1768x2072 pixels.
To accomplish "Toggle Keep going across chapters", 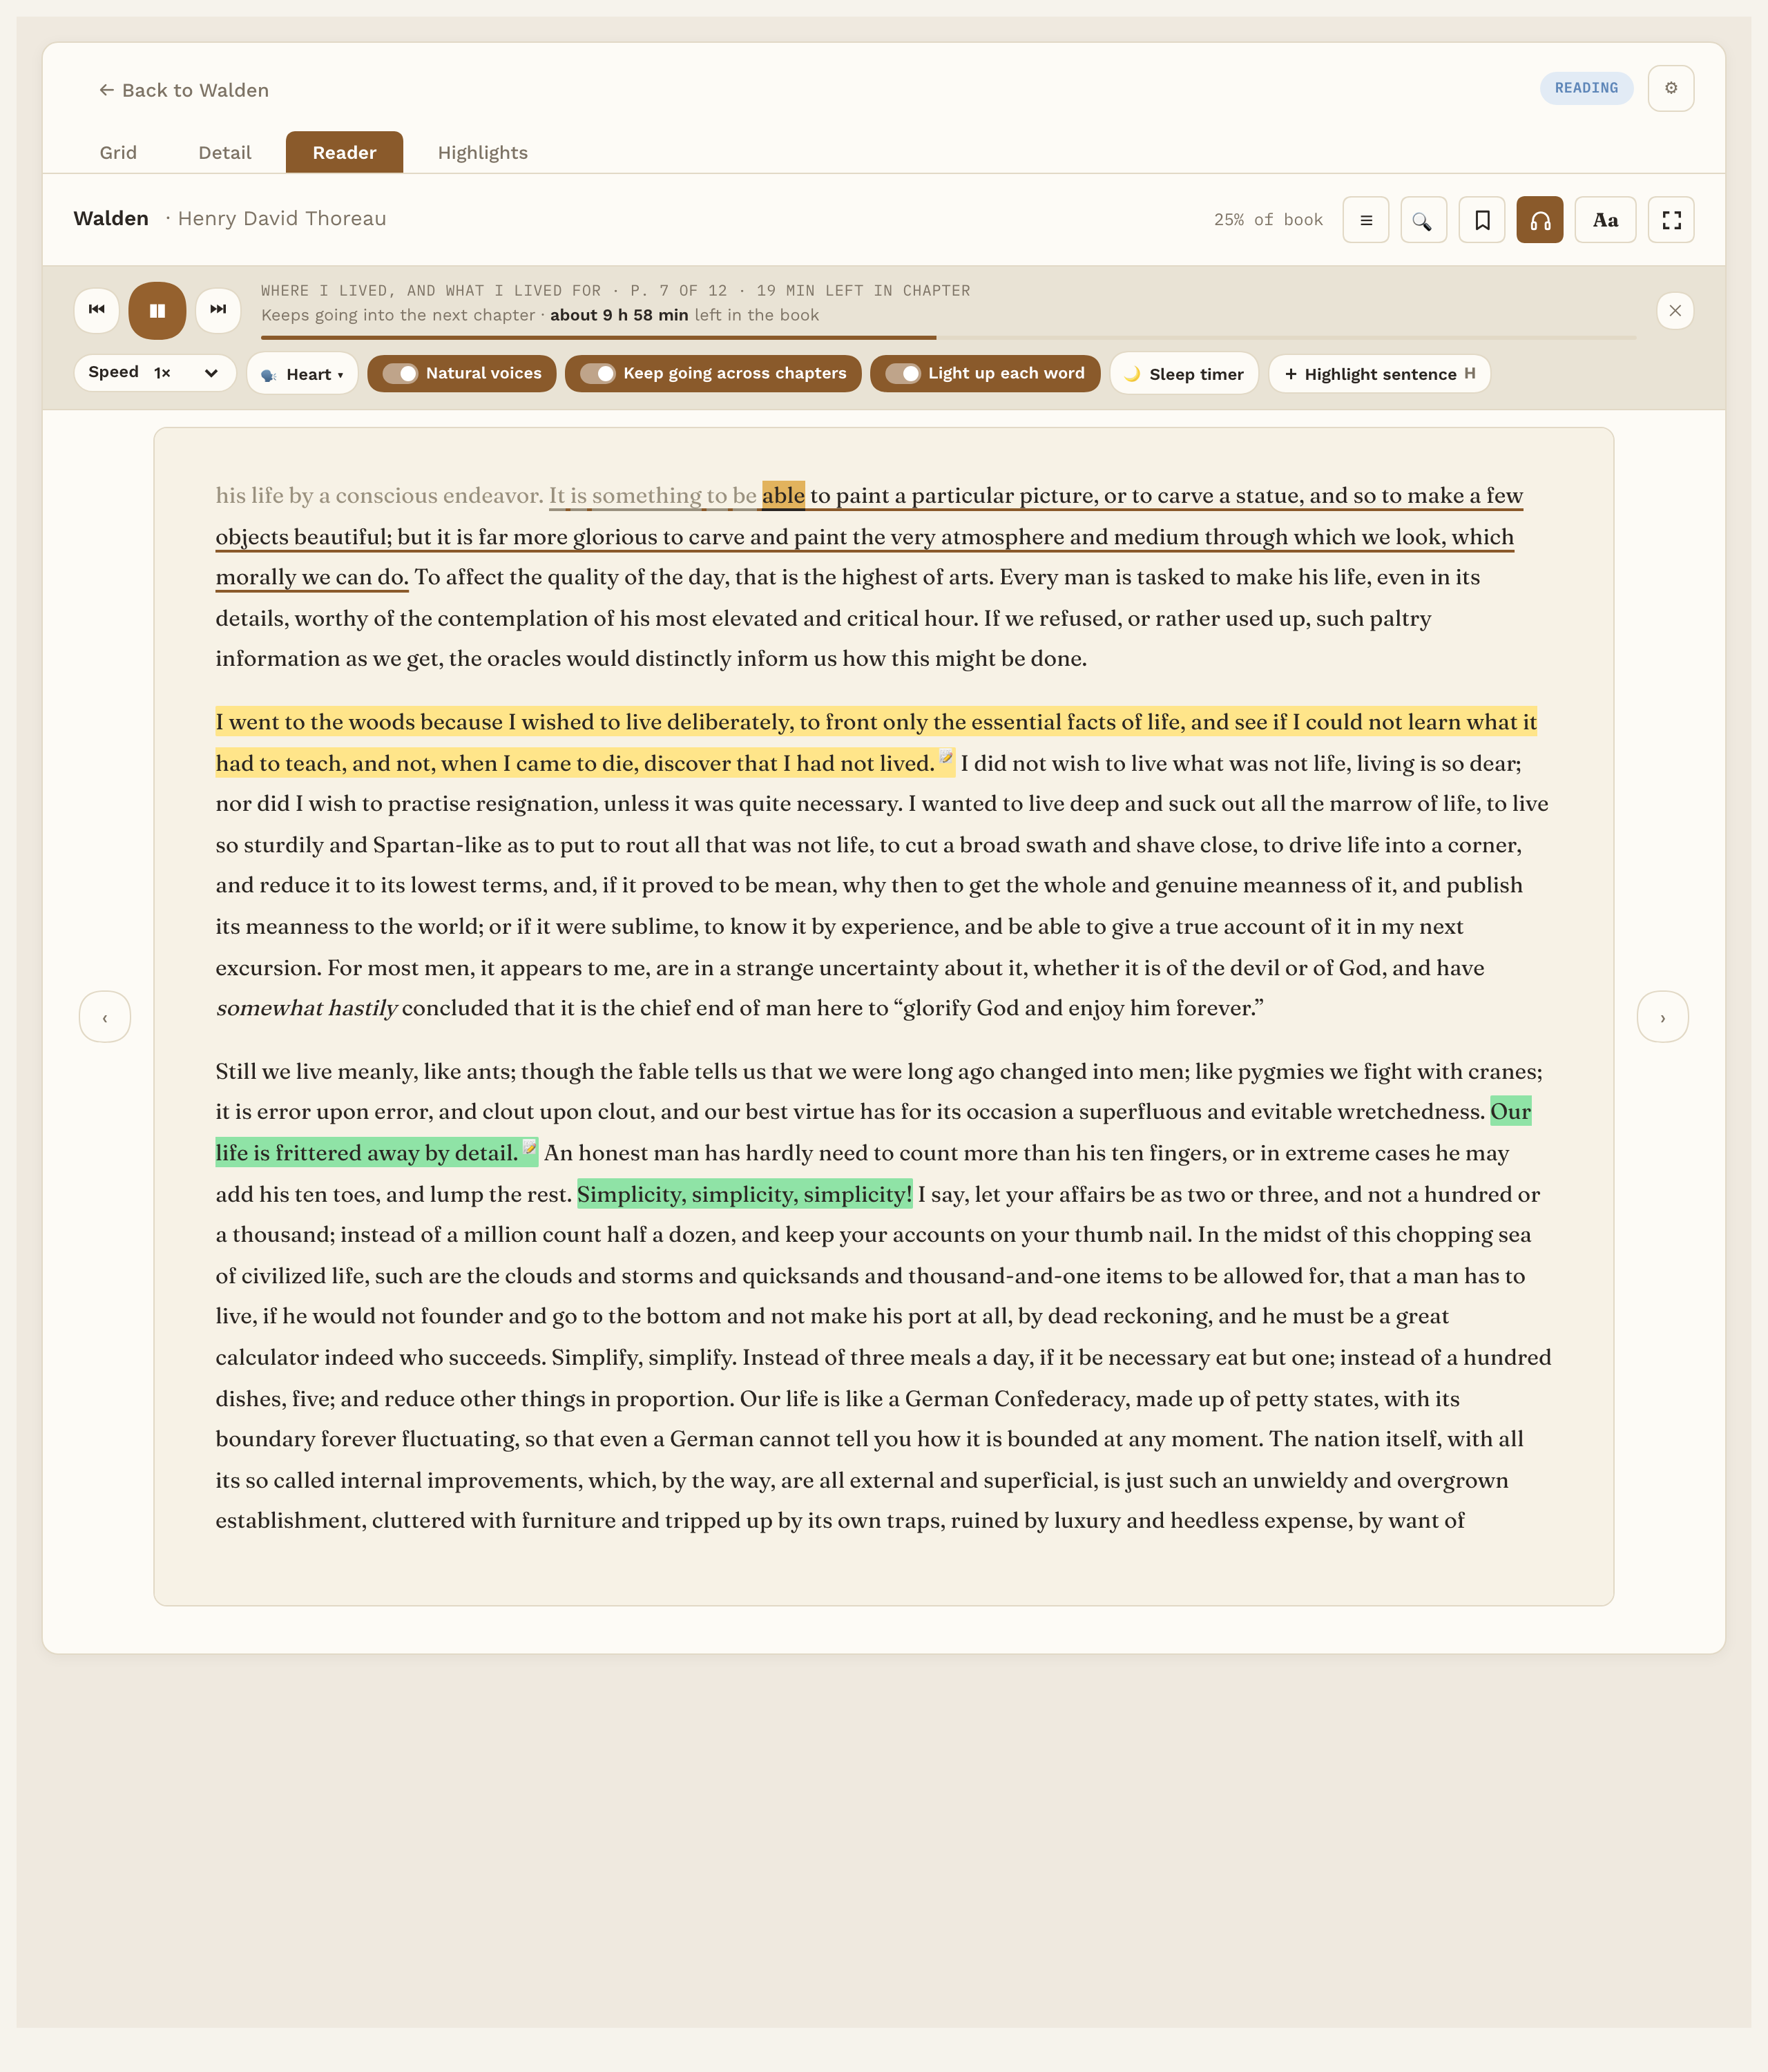I will [x=713, y=374].
